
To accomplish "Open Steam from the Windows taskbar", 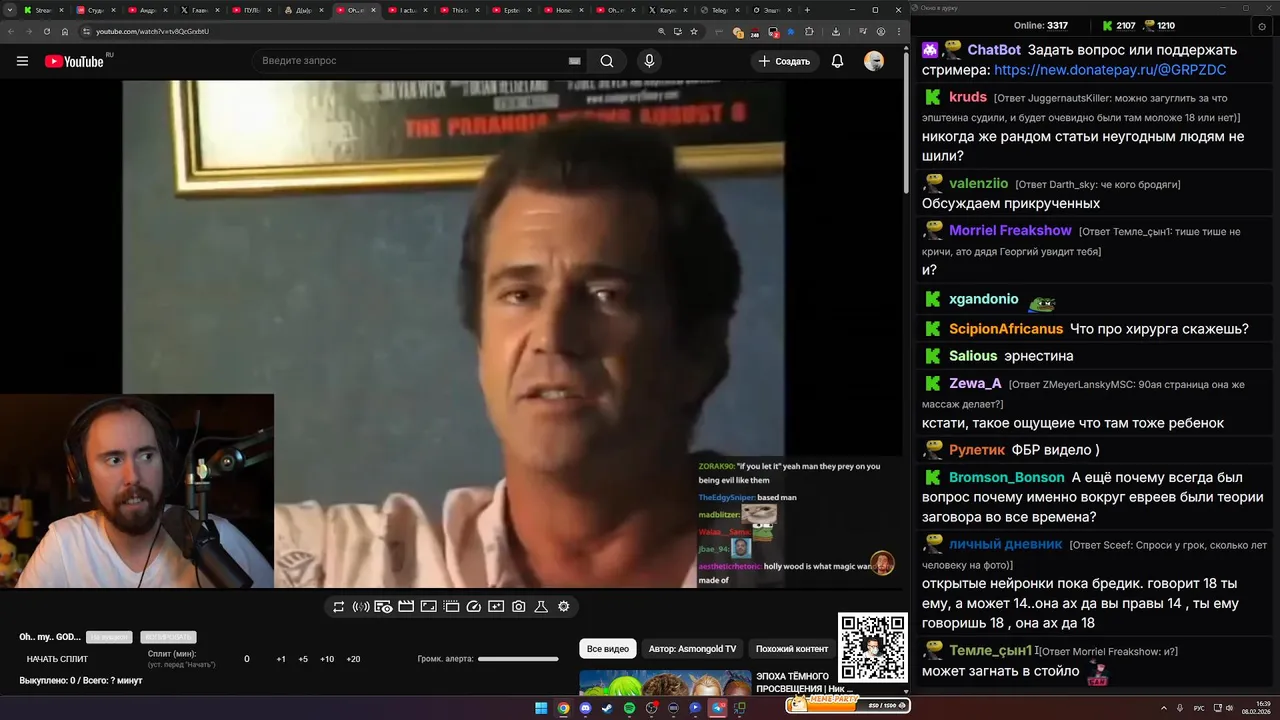I will pos(607,708).
